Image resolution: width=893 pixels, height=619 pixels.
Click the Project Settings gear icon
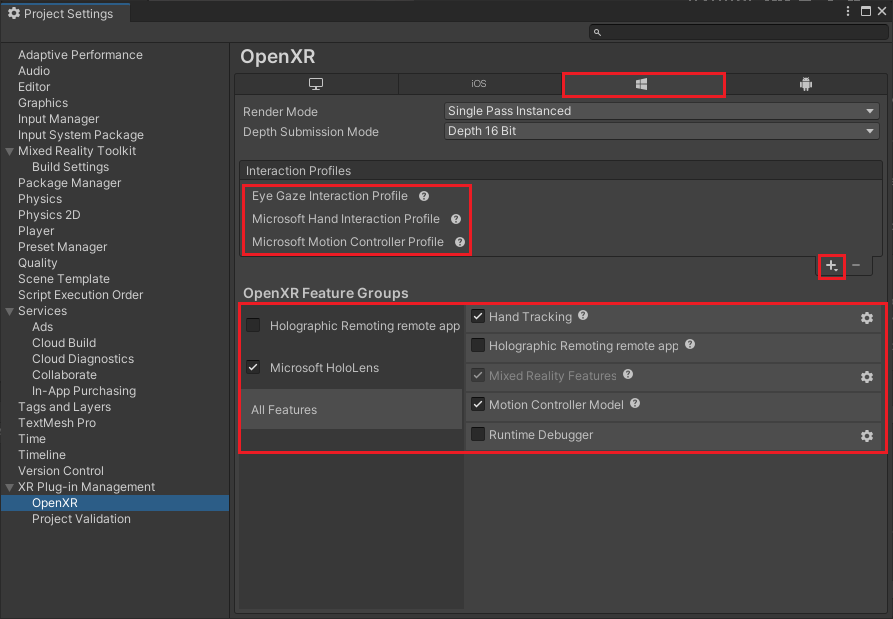tap(14, 13)
